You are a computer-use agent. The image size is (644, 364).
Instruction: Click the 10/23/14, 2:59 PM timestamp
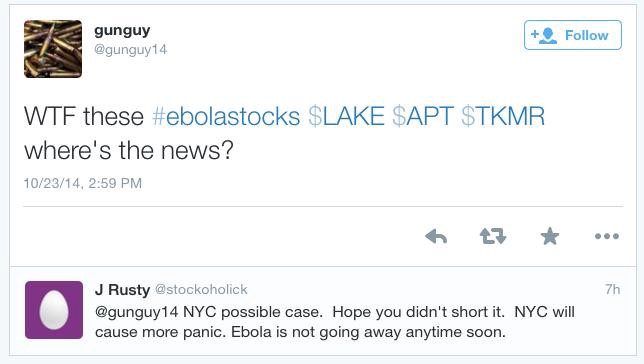coord(83,183)
